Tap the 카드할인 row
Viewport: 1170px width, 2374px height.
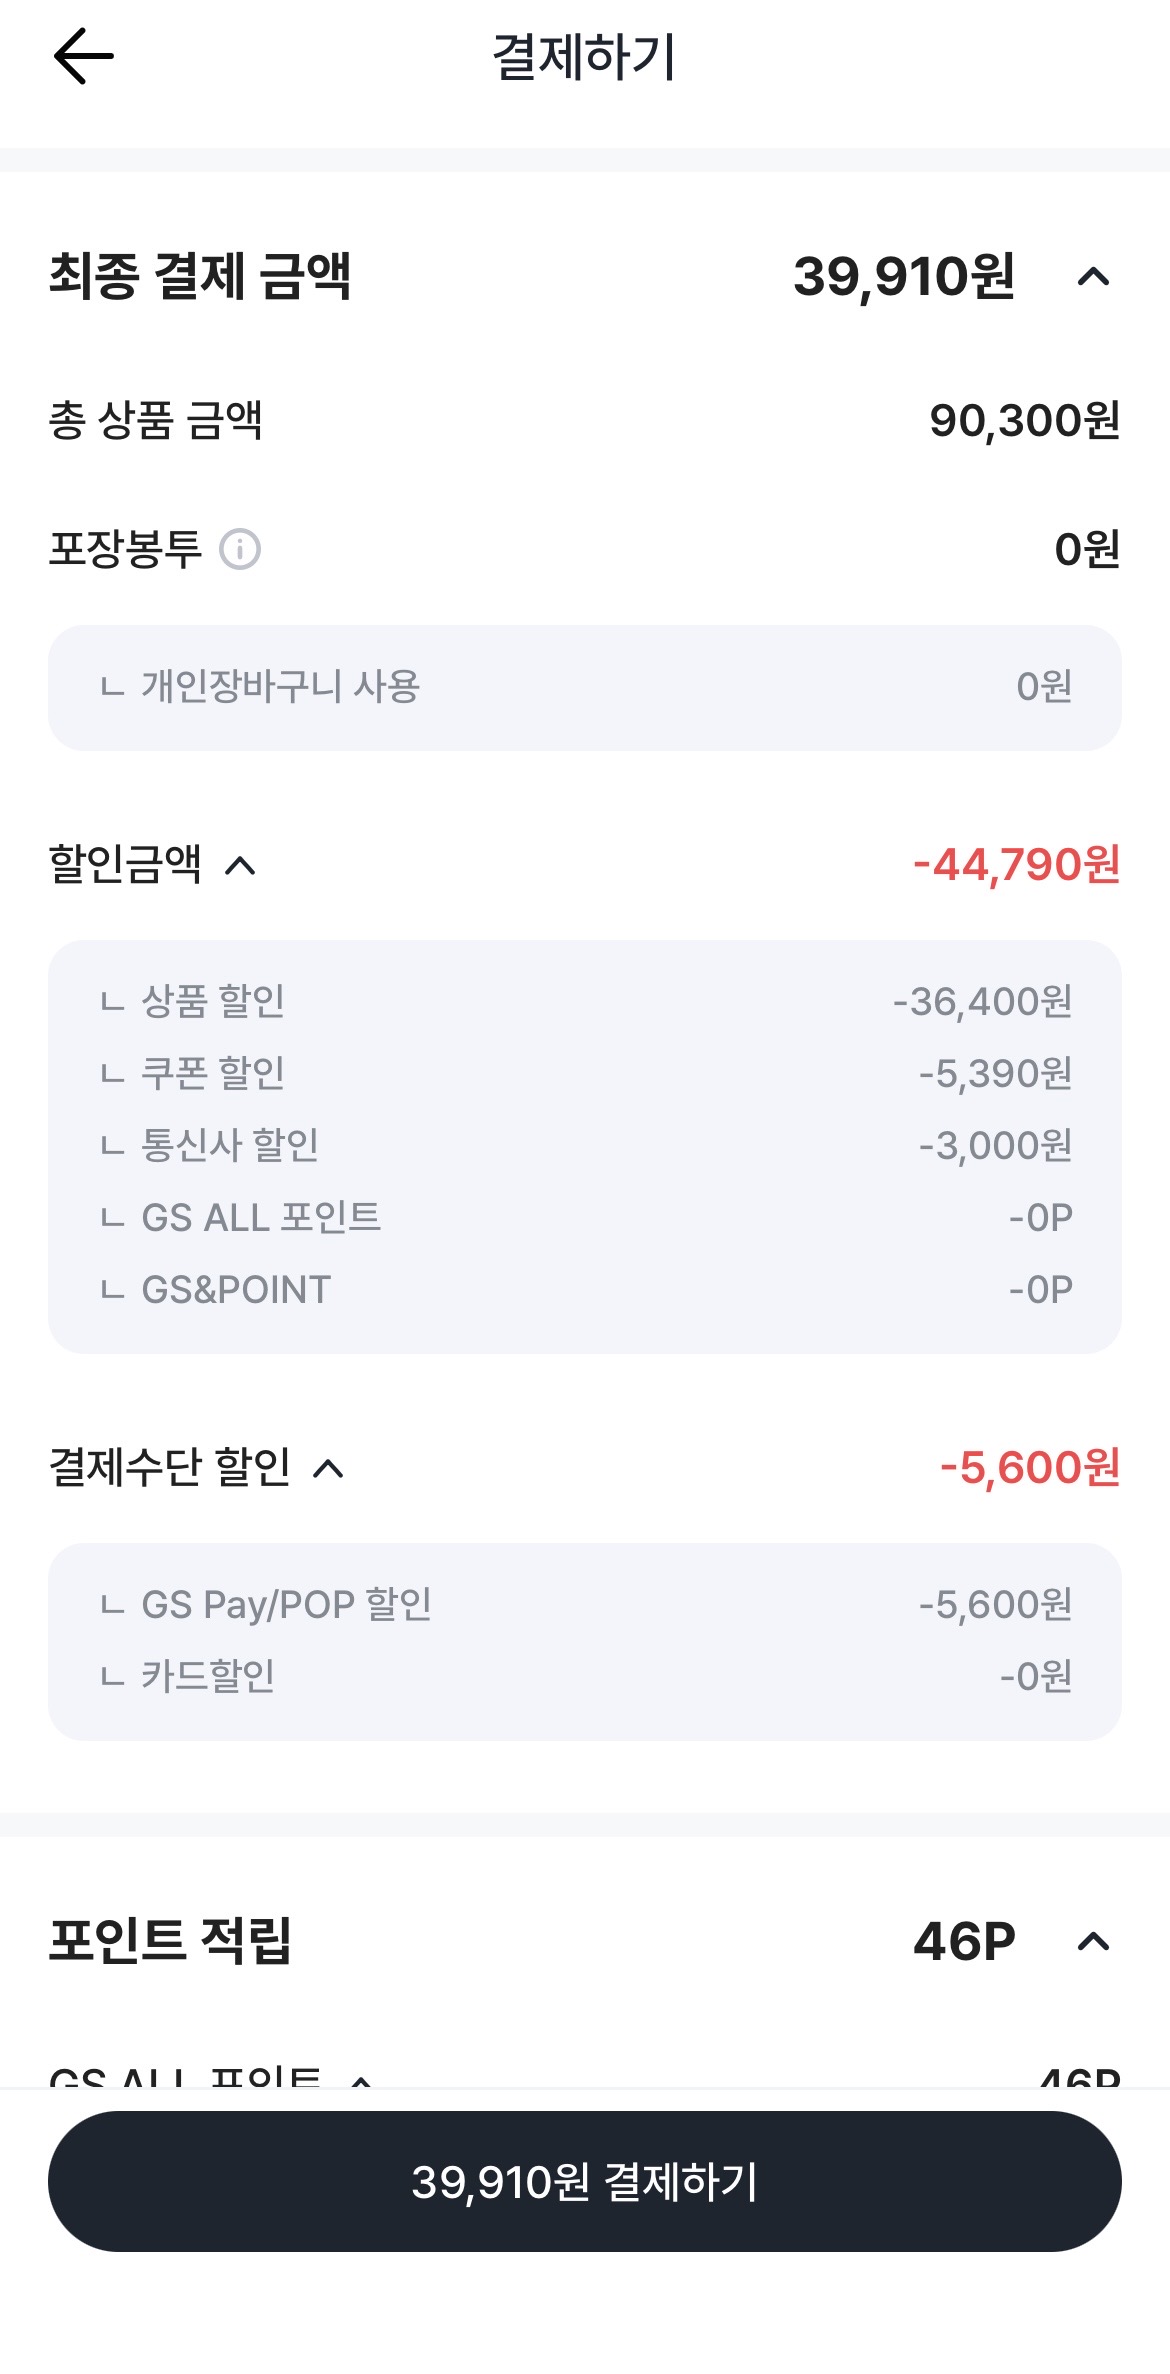585,1676
